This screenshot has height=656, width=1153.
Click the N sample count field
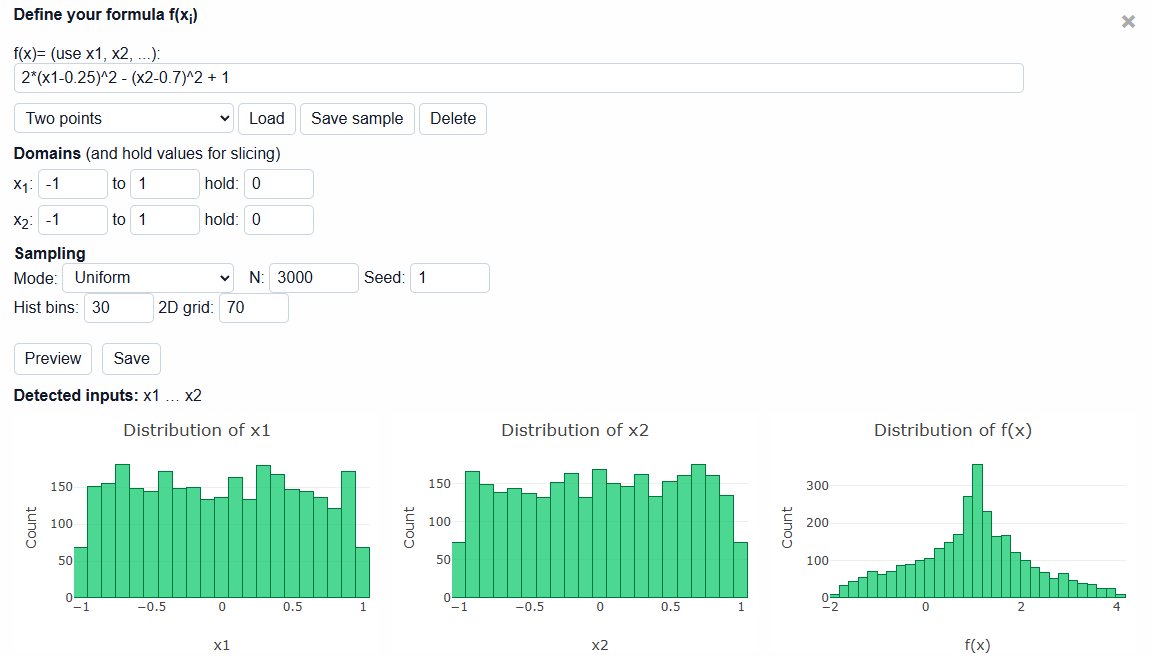click(314, 278)
